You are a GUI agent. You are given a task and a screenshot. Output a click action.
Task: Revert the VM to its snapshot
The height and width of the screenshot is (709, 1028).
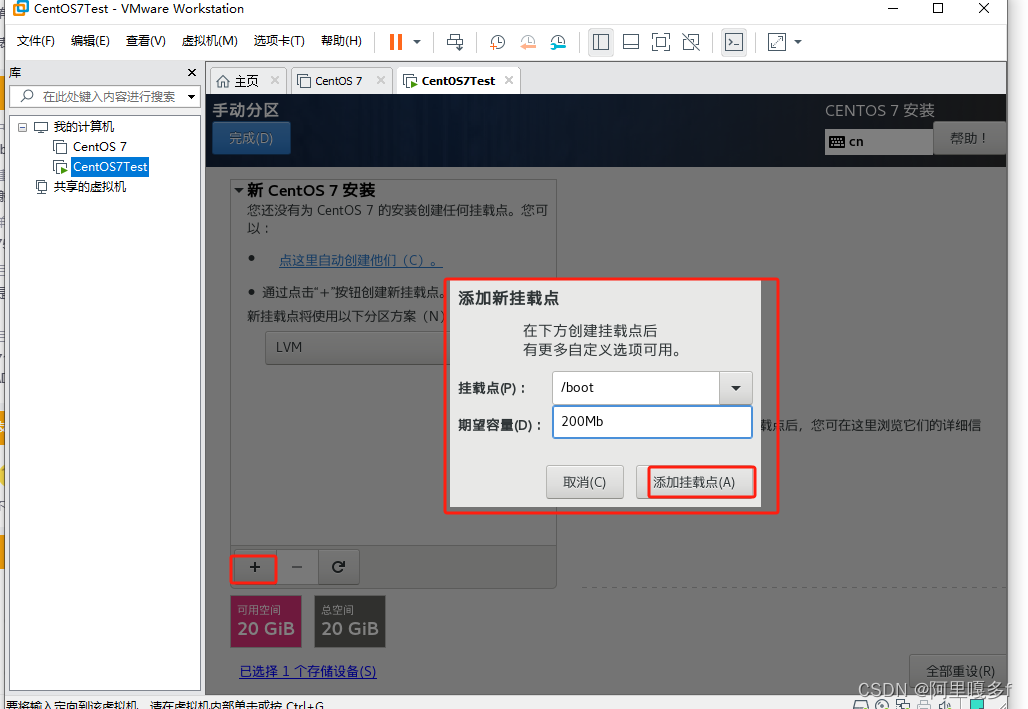(x=528, y=42)
